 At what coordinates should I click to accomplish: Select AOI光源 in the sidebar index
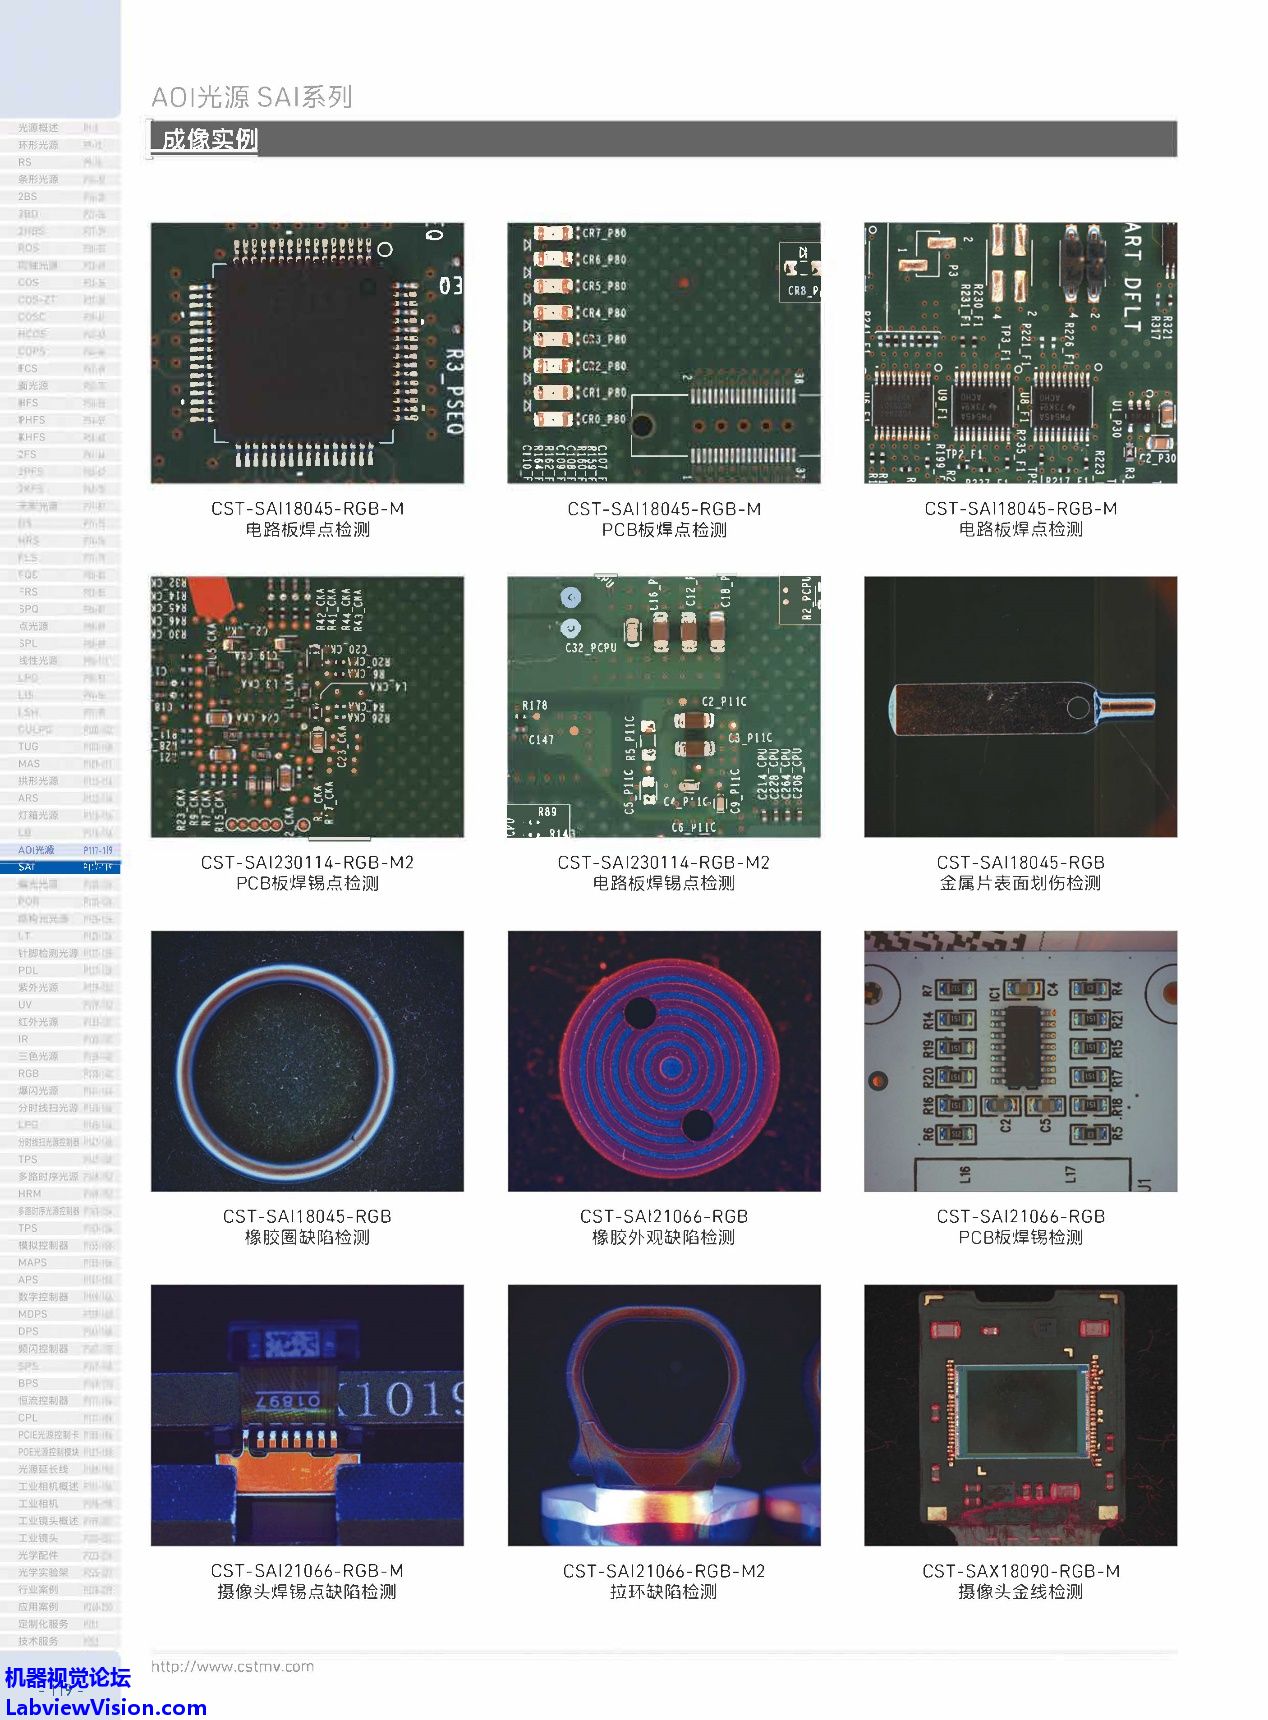pyautogui.click(x=37, y=850)
